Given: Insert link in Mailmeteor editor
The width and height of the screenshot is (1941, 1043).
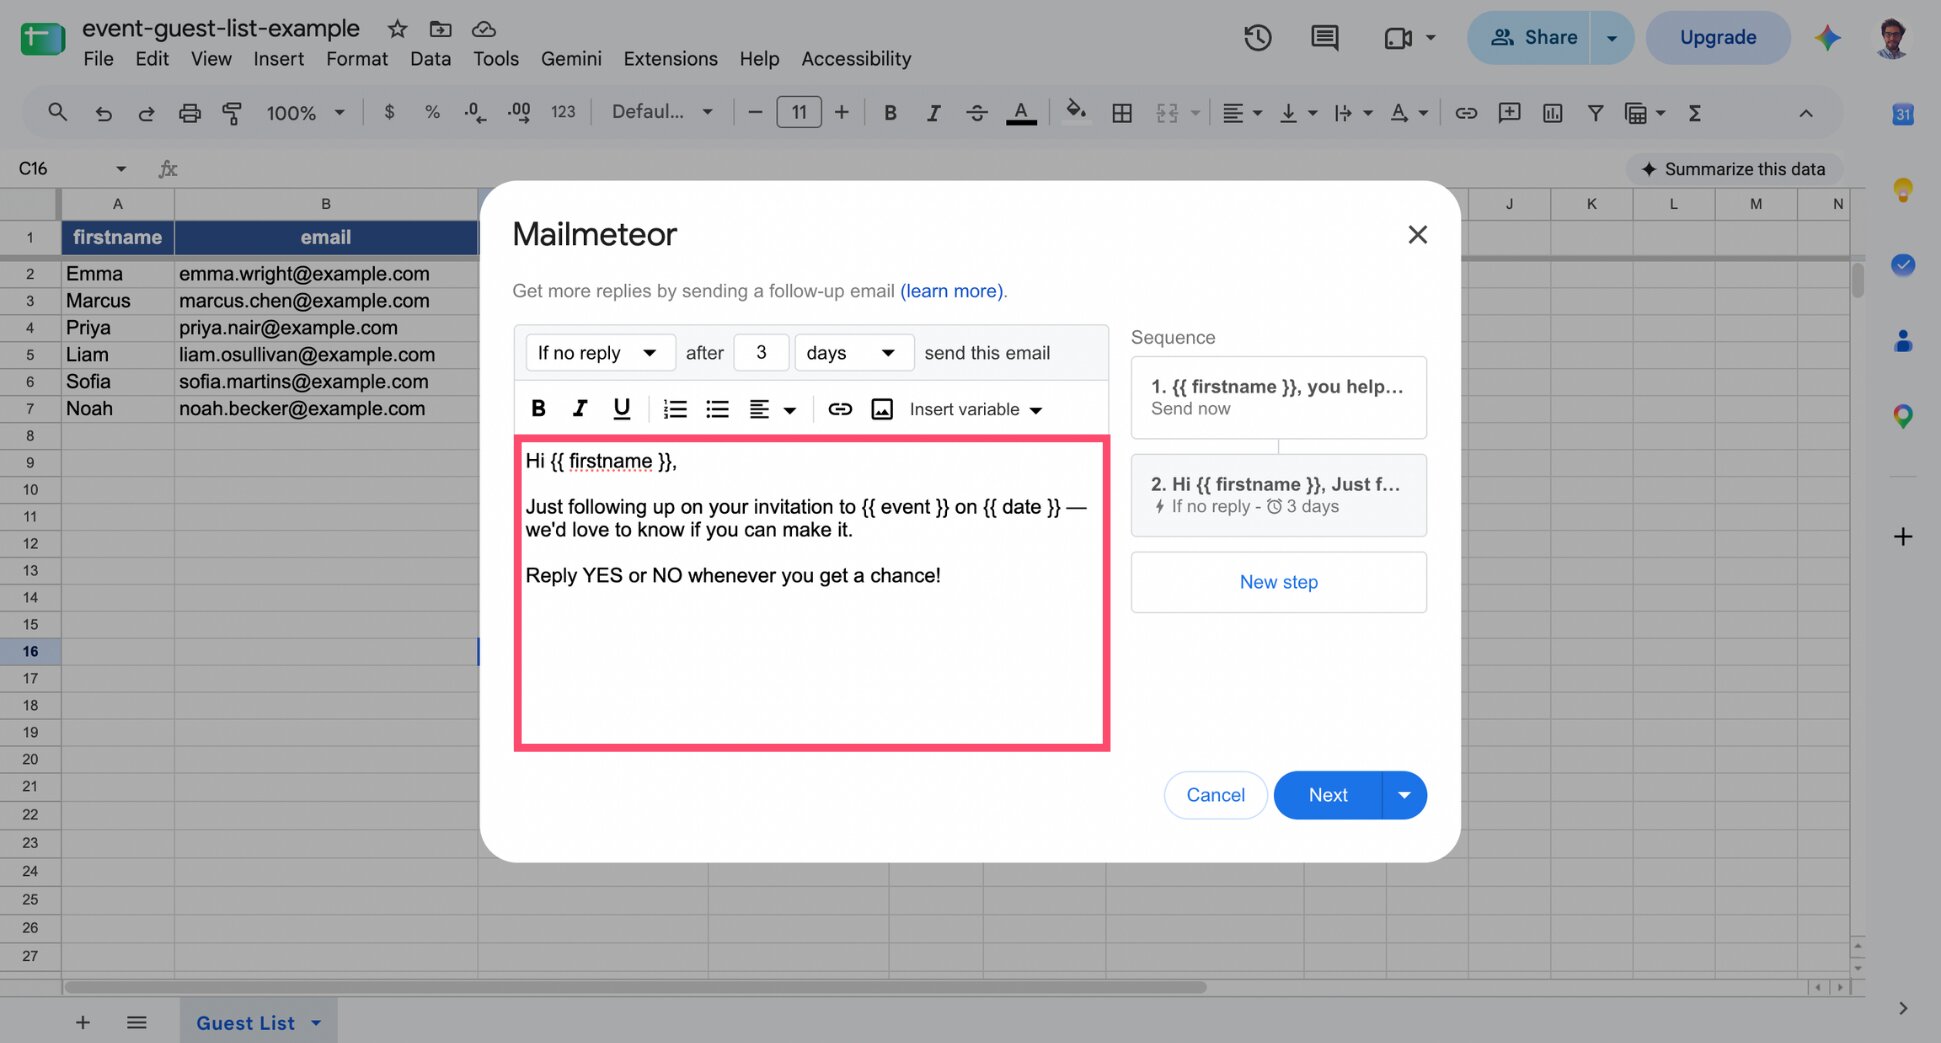Looking at the screenshot, I should 840,408.
